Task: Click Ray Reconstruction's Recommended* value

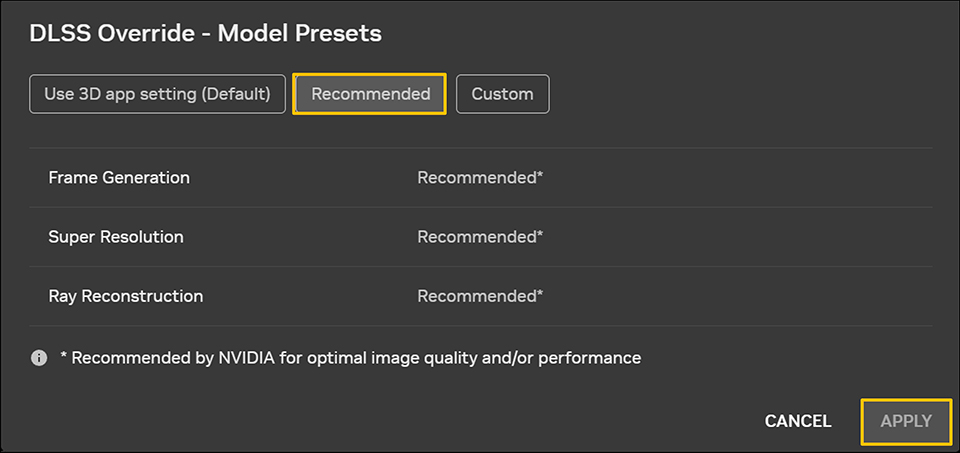Action: 479,296
